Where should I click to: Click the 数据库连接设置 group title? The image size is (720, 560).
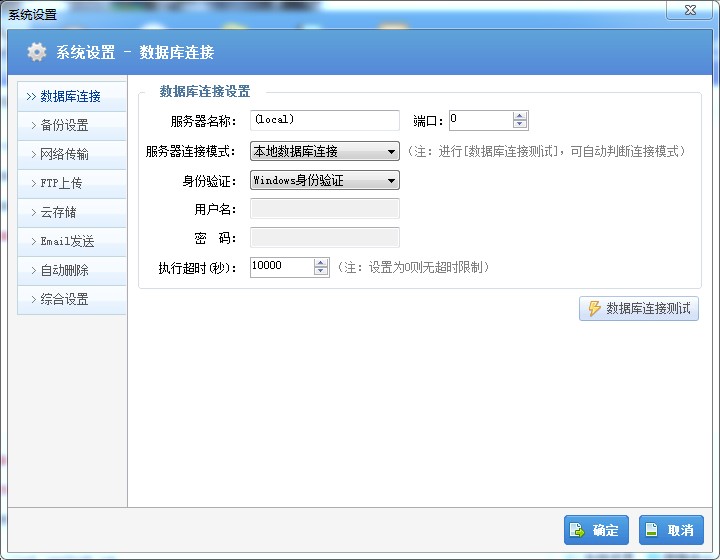pos(205,91)
